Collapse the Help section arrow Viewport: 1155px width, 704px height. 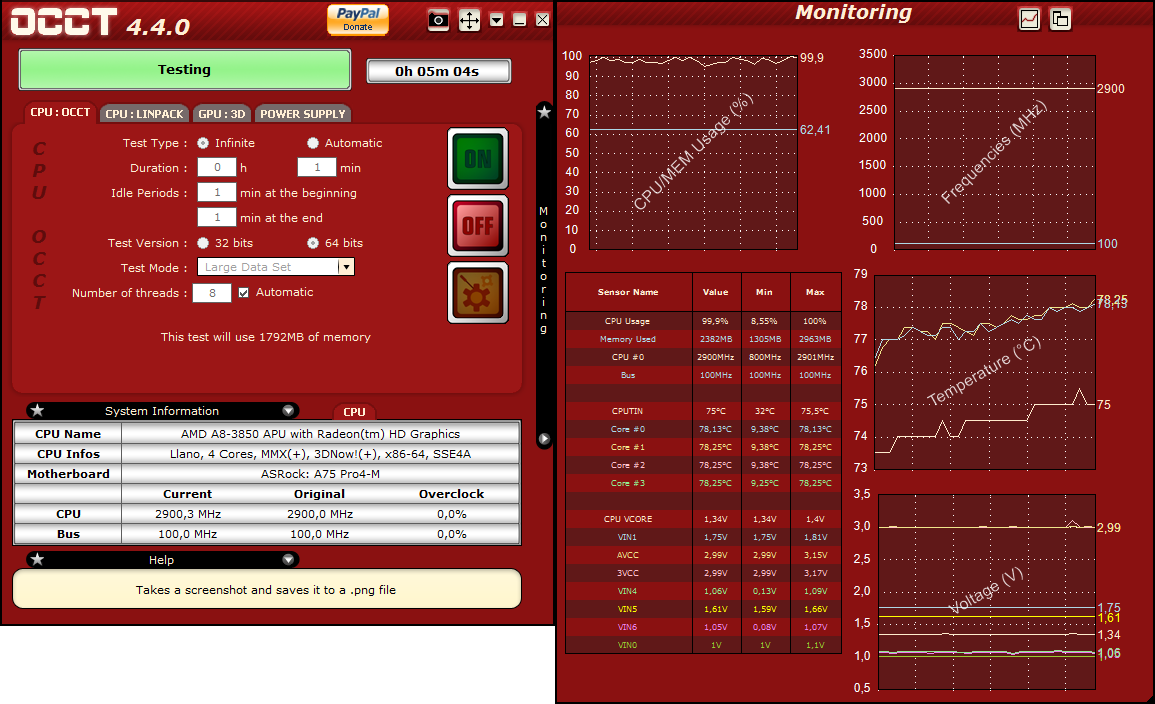point(288,560)
